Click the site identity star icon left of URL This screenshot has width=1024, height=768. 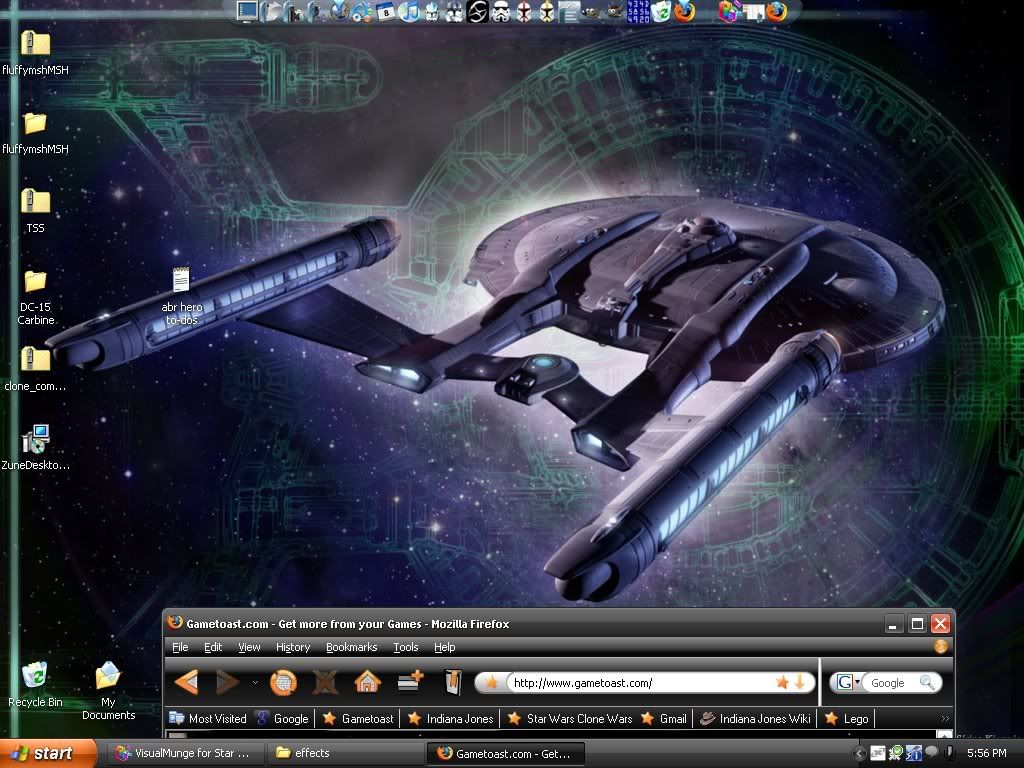[x=492, y=683]
